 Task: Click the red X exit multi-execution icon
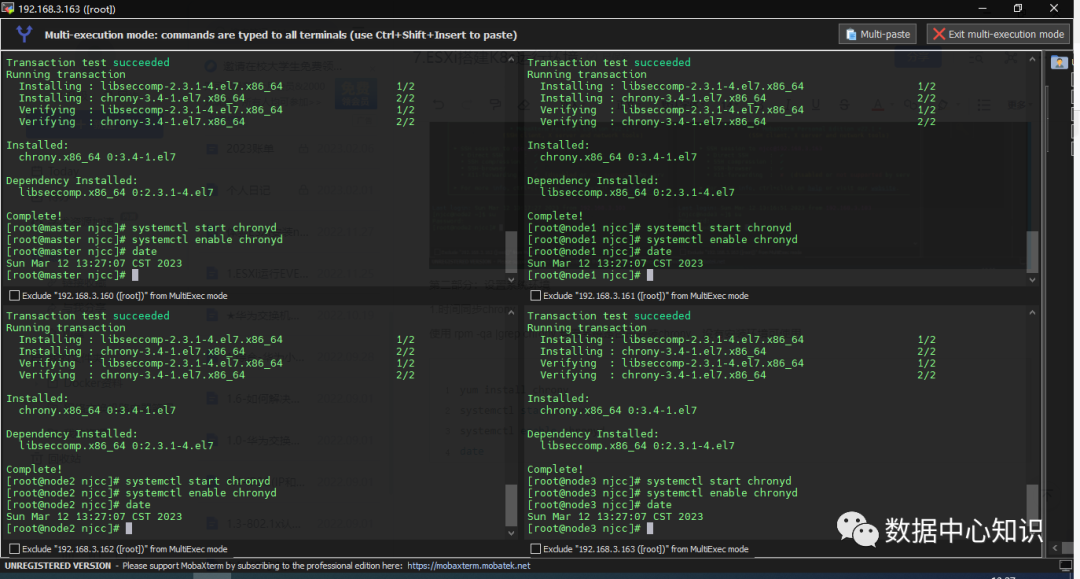[938, 34]
